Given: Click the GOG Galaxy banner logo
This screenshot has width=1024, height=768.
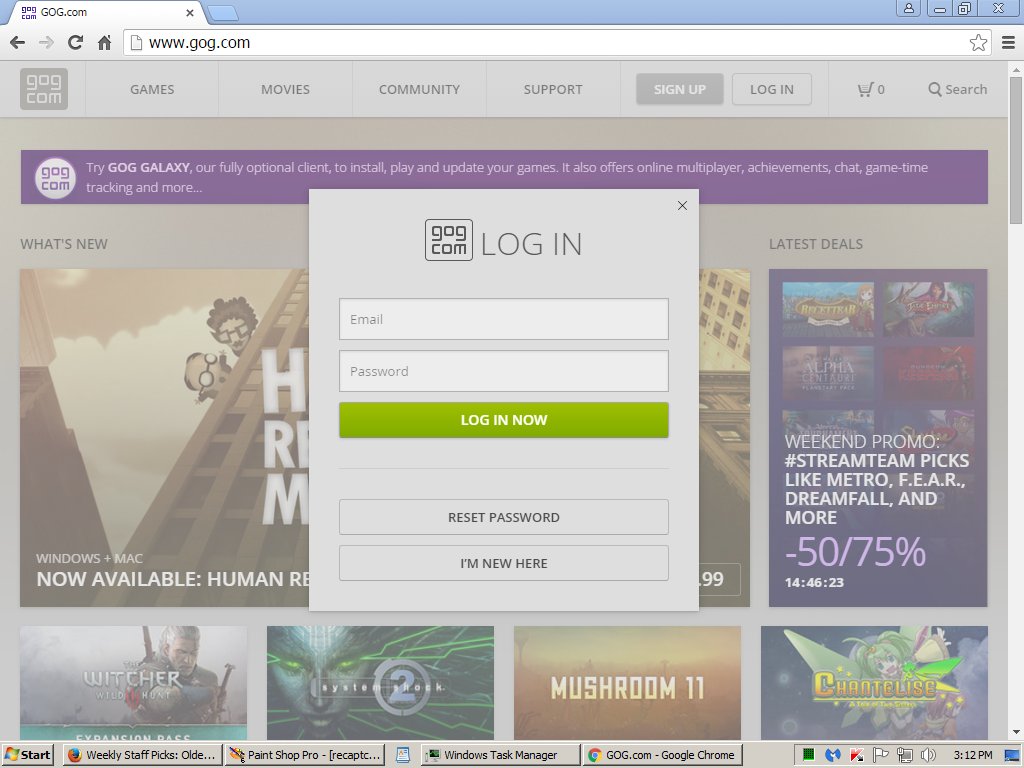Looking at the screenshot, I should click(x=55, y=178).
